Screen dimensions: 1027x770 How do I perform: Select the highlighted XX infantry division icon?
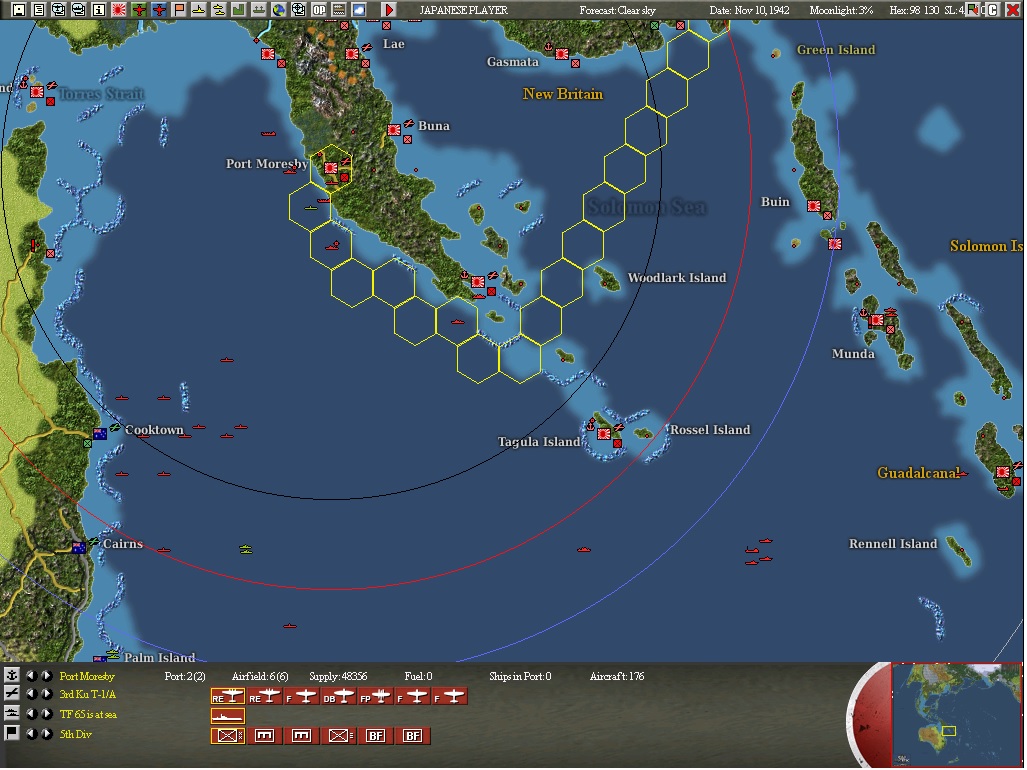228,736
